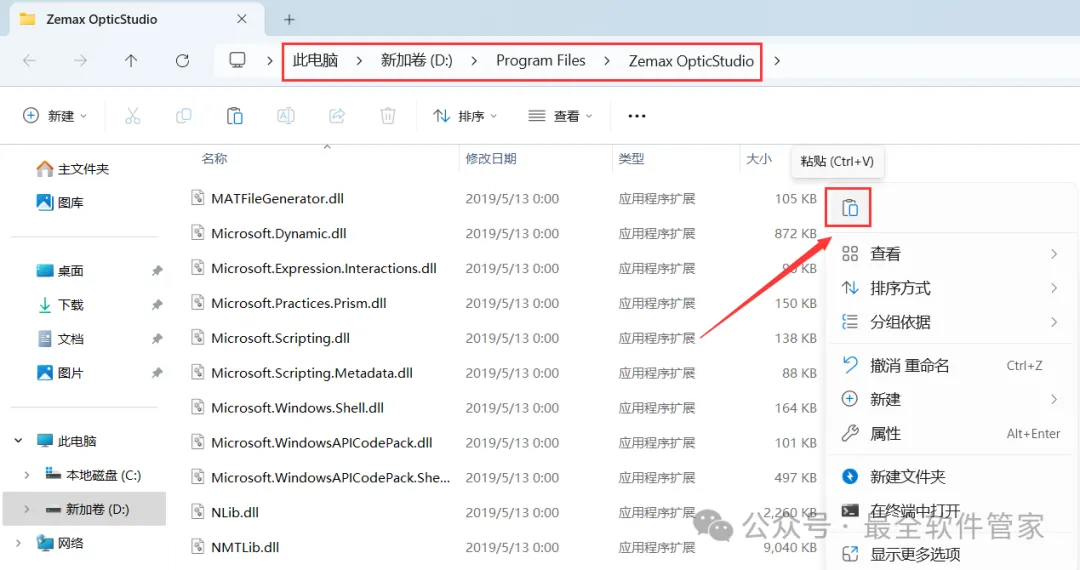Click the pin icon beside 图片
Image resolution: width=1080 pixels, height=570 pixels.
pyautogui.click(x=157, y=372)
